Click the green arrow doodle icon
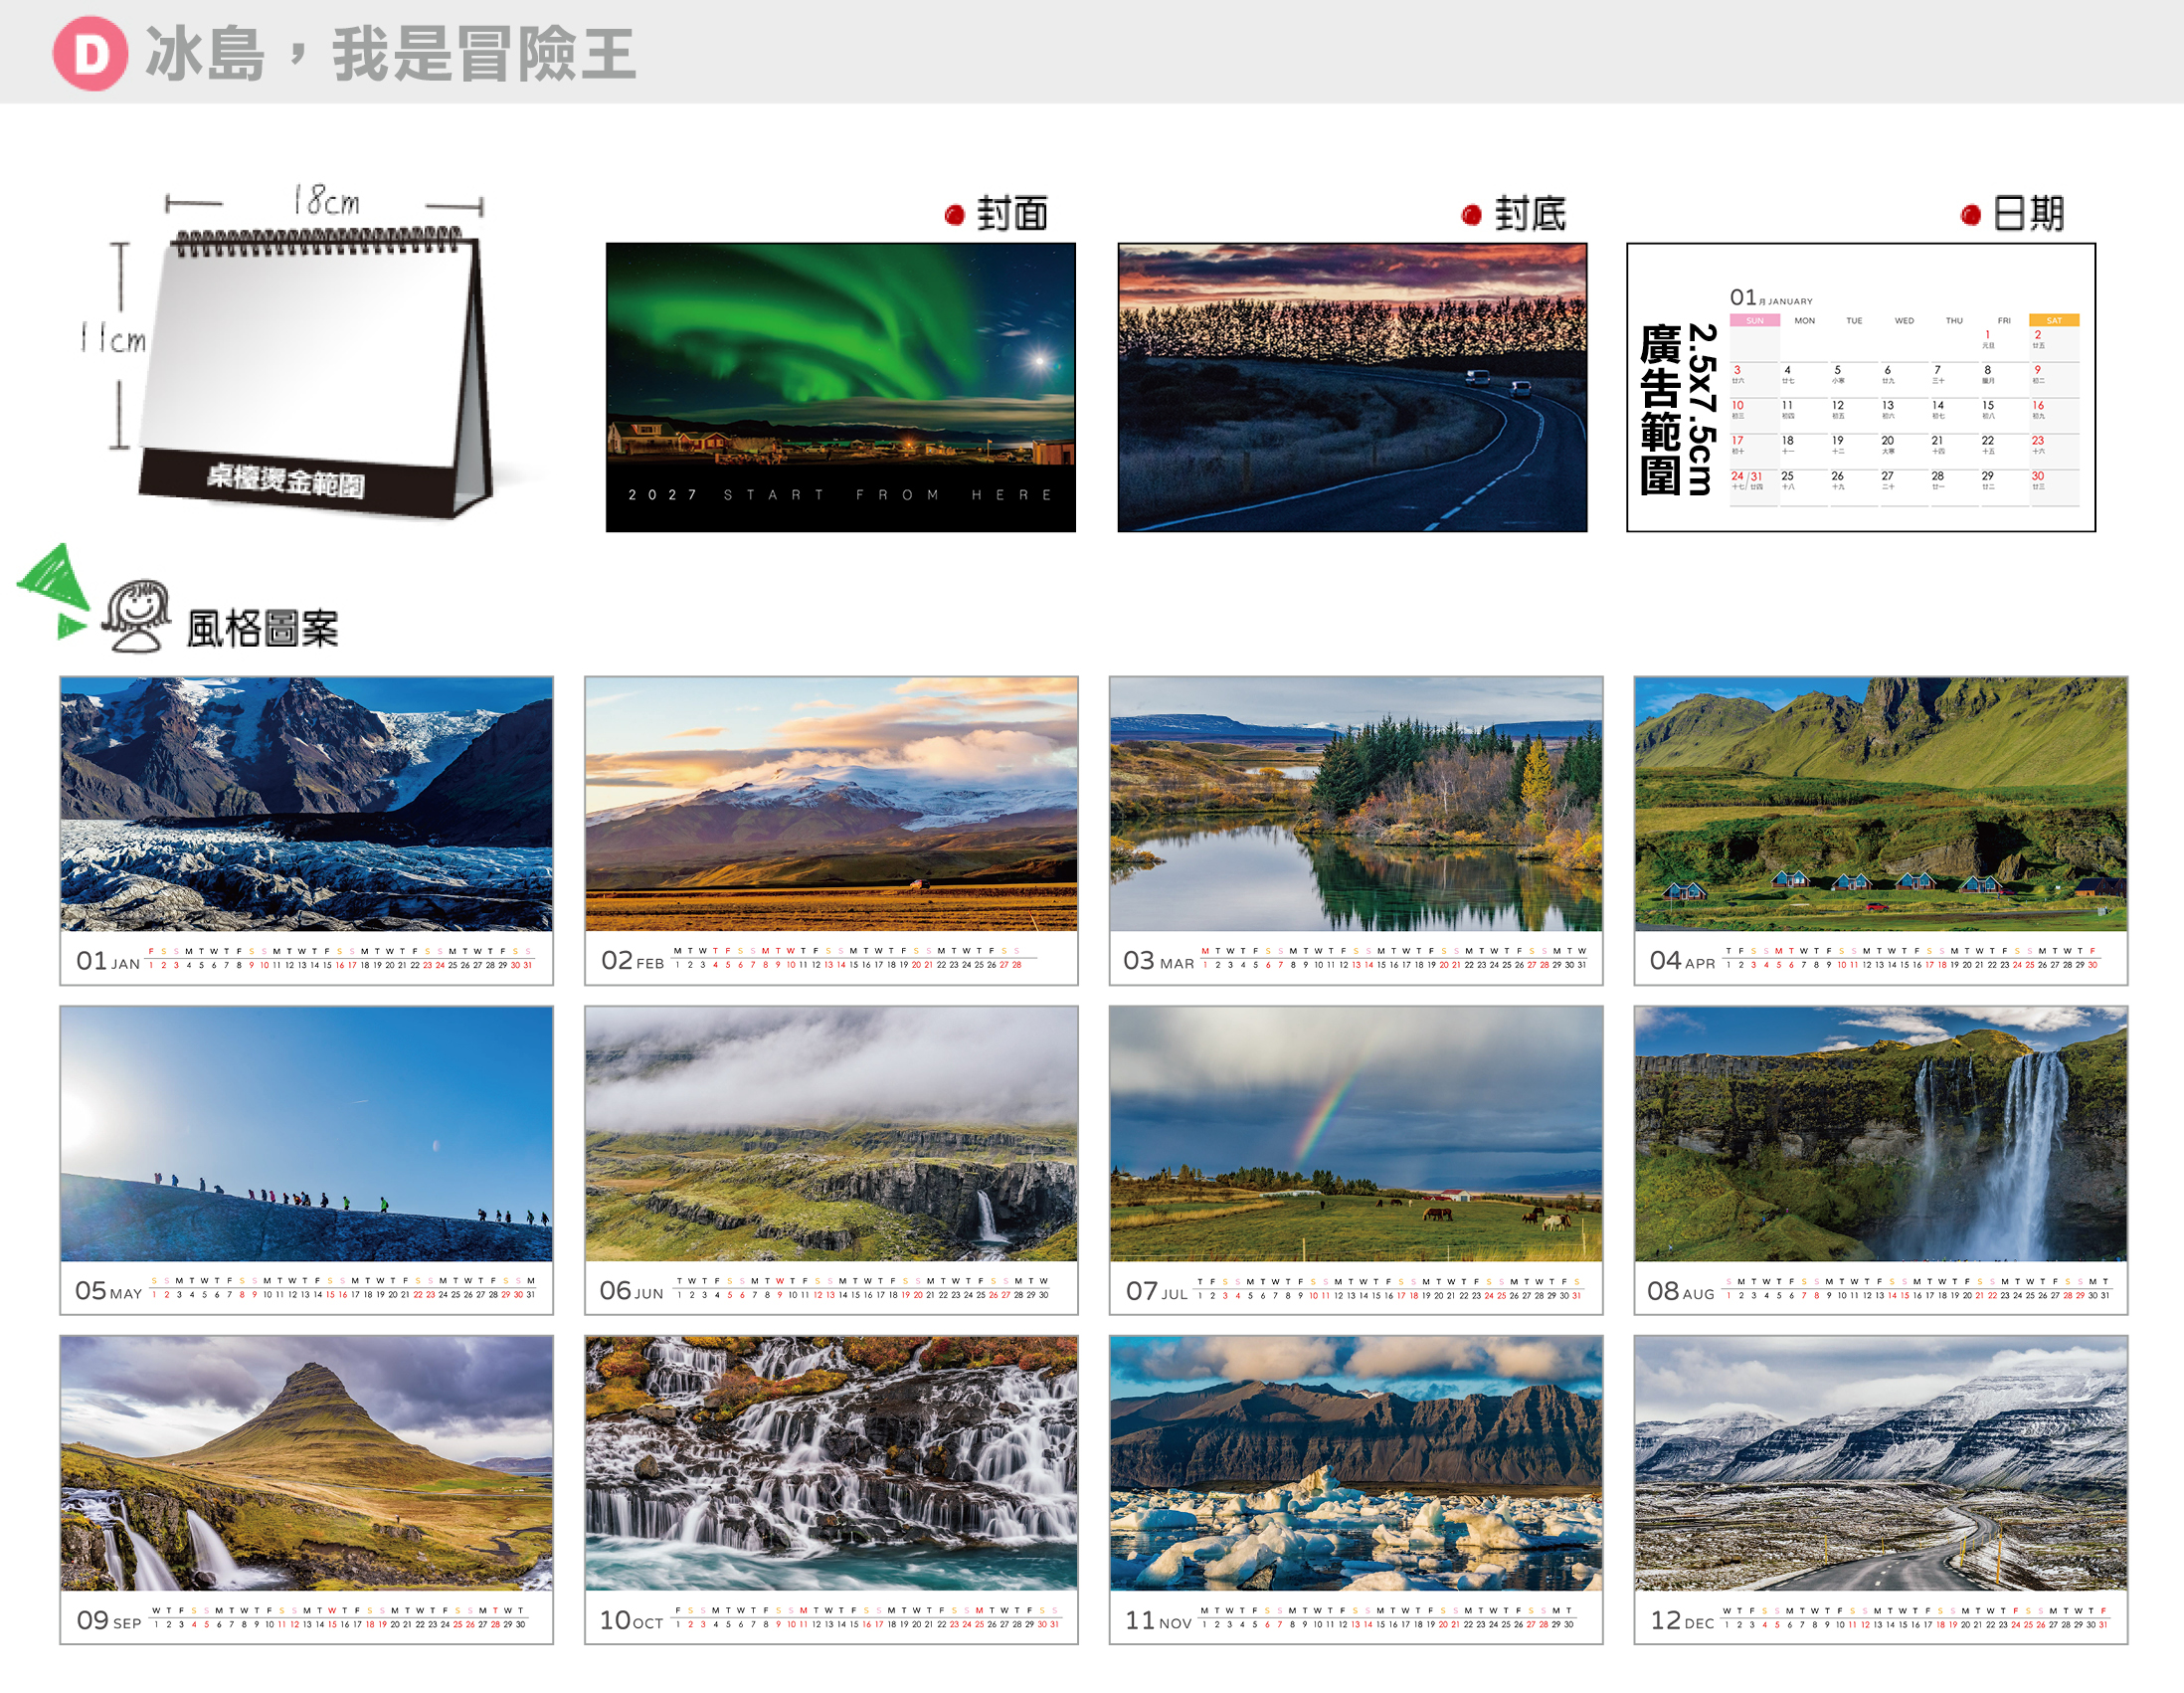This screenshot has height=1693, width=2184. coord(53,590)
